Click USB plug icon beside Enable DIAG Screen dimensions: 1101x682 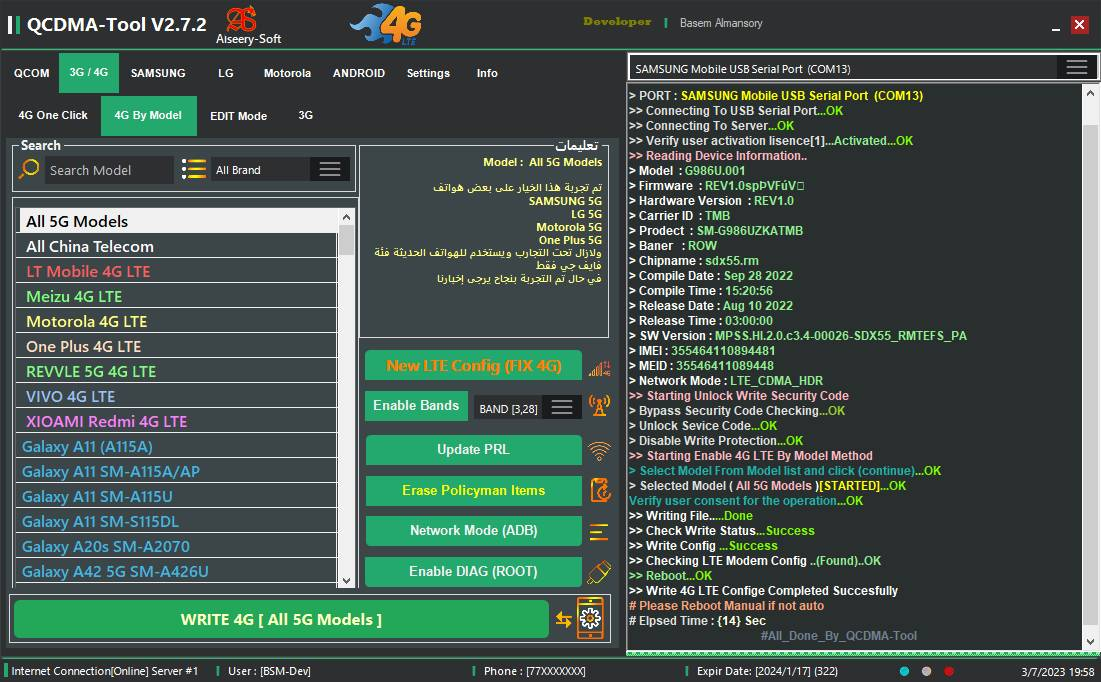(599, 572)
